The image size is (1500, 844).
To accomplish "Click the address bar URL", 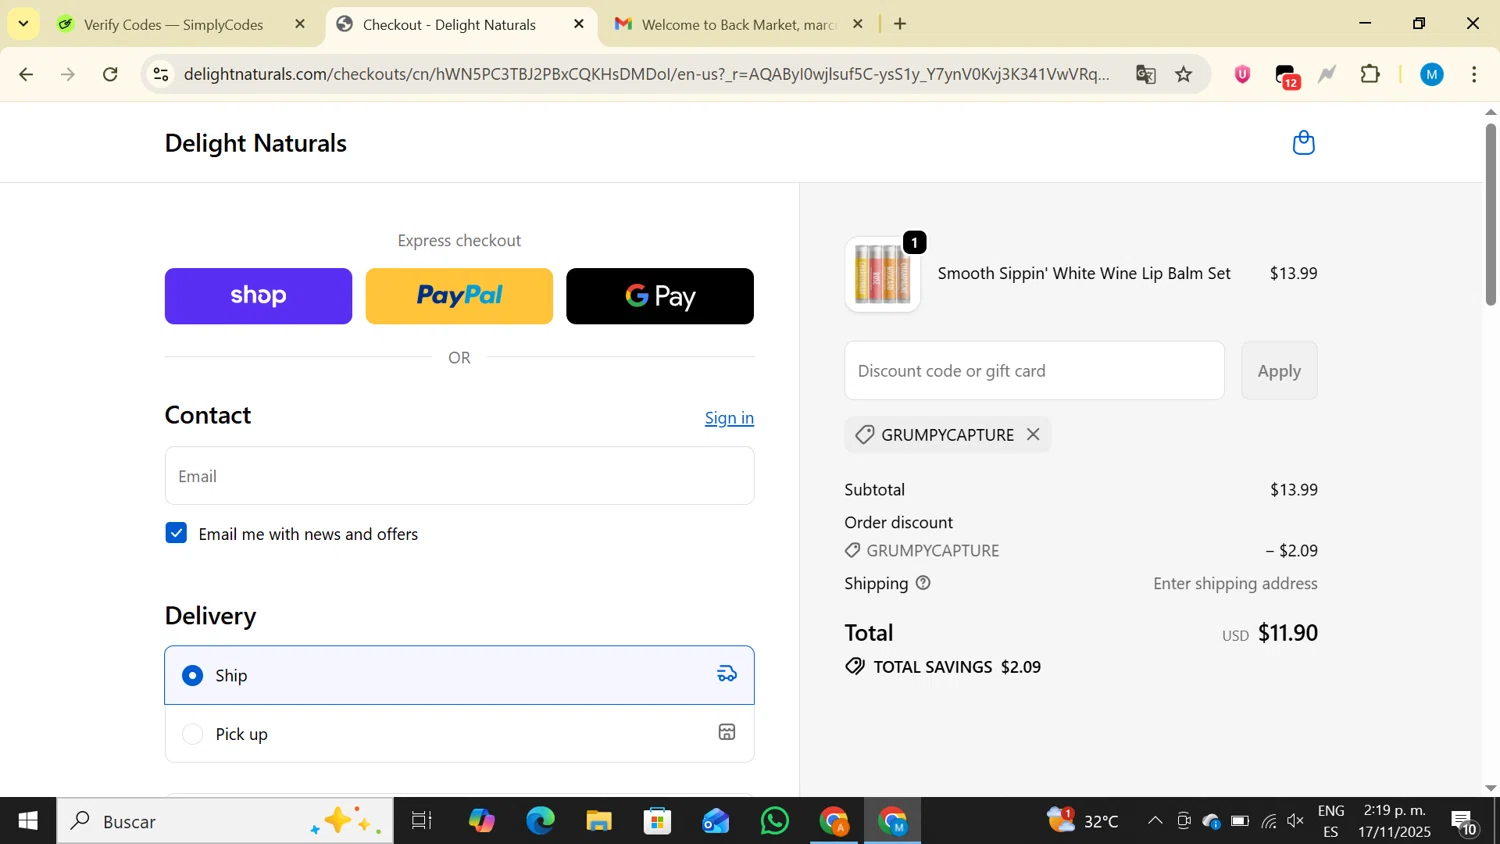I will (x=647, y=75).
